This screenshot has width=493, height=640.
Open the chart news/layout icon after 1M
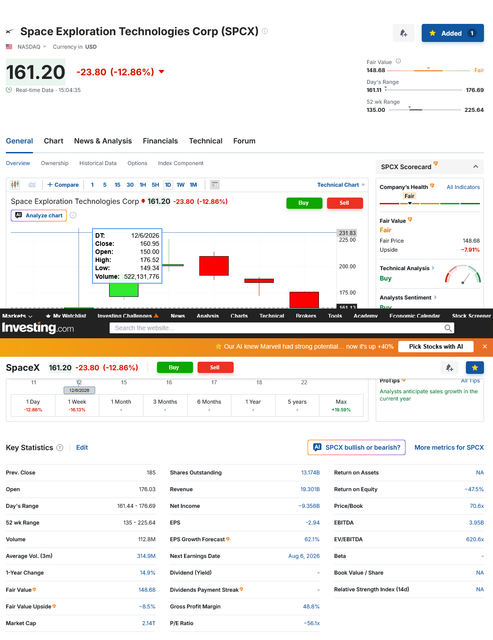coord(215,184)
